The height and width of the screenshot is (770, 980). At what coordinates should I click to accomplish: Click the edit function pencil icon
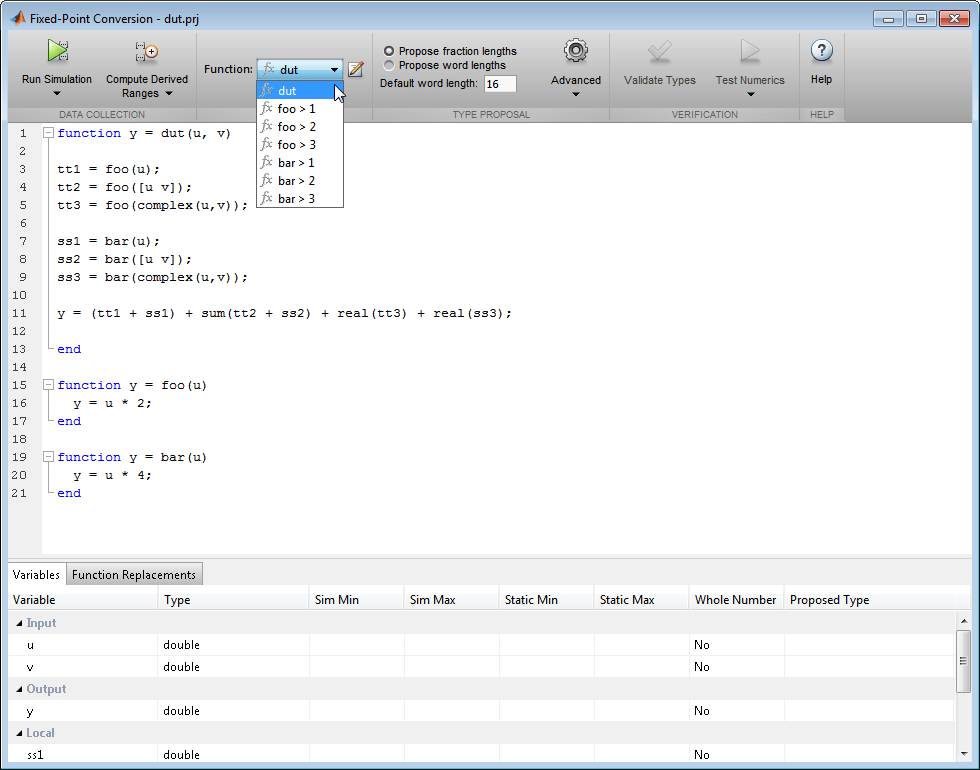355,70
